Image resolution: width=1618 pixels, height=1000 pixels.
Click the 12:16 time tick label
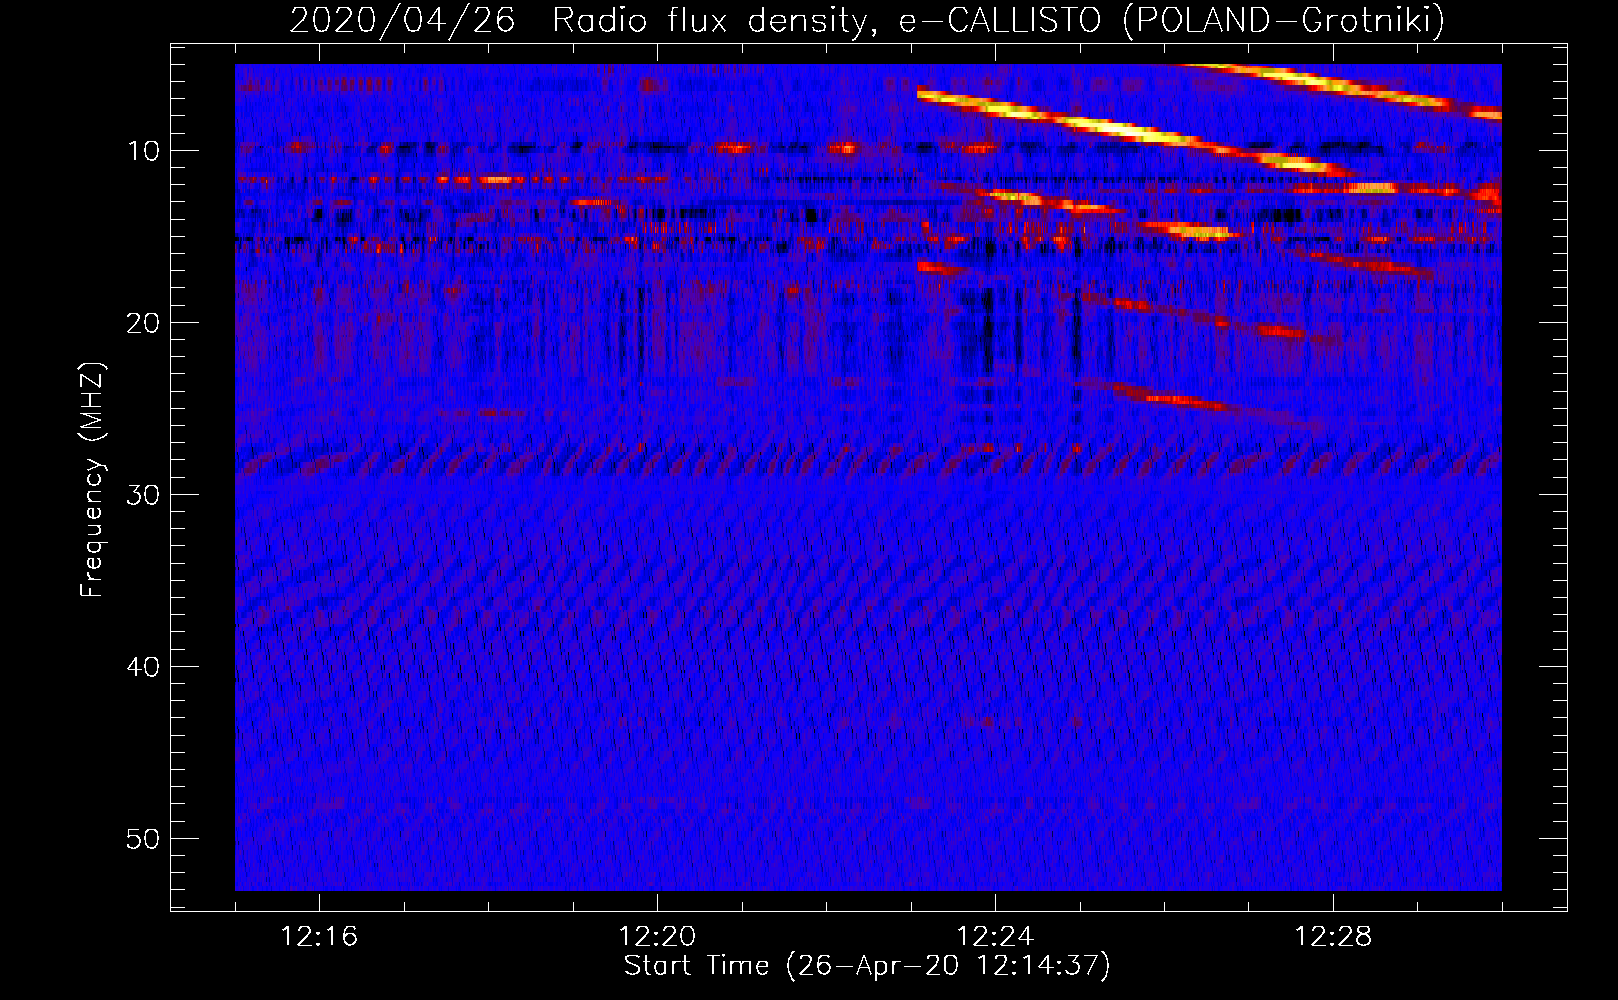(319, 937)
